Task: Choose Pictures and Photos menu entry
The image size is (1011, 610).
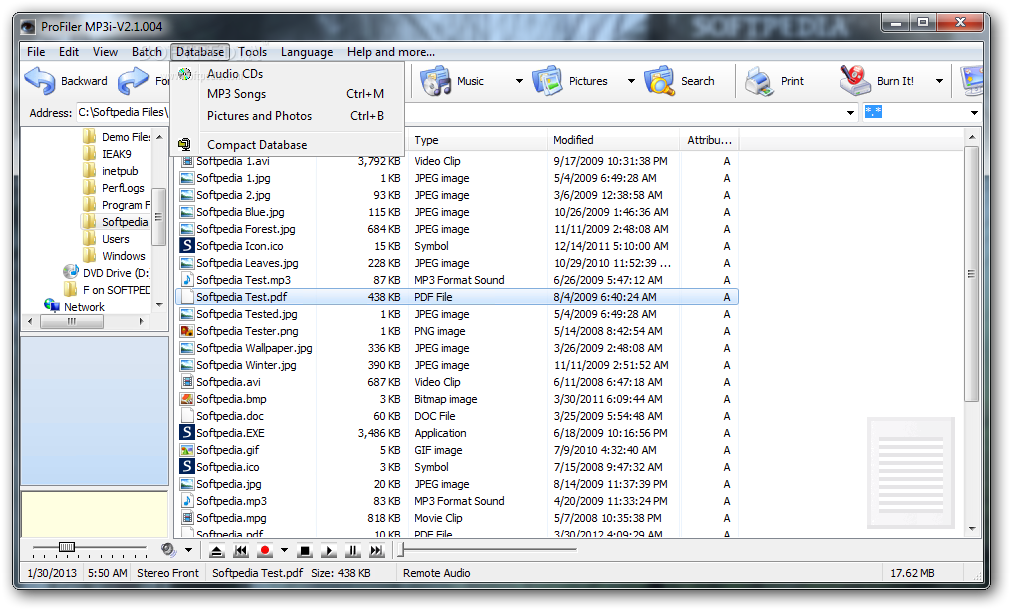Action: point(288,116)
